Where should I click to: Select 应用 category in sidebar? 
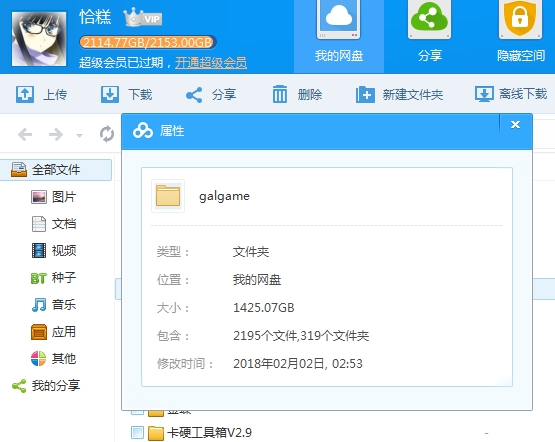tap(53, 332)
